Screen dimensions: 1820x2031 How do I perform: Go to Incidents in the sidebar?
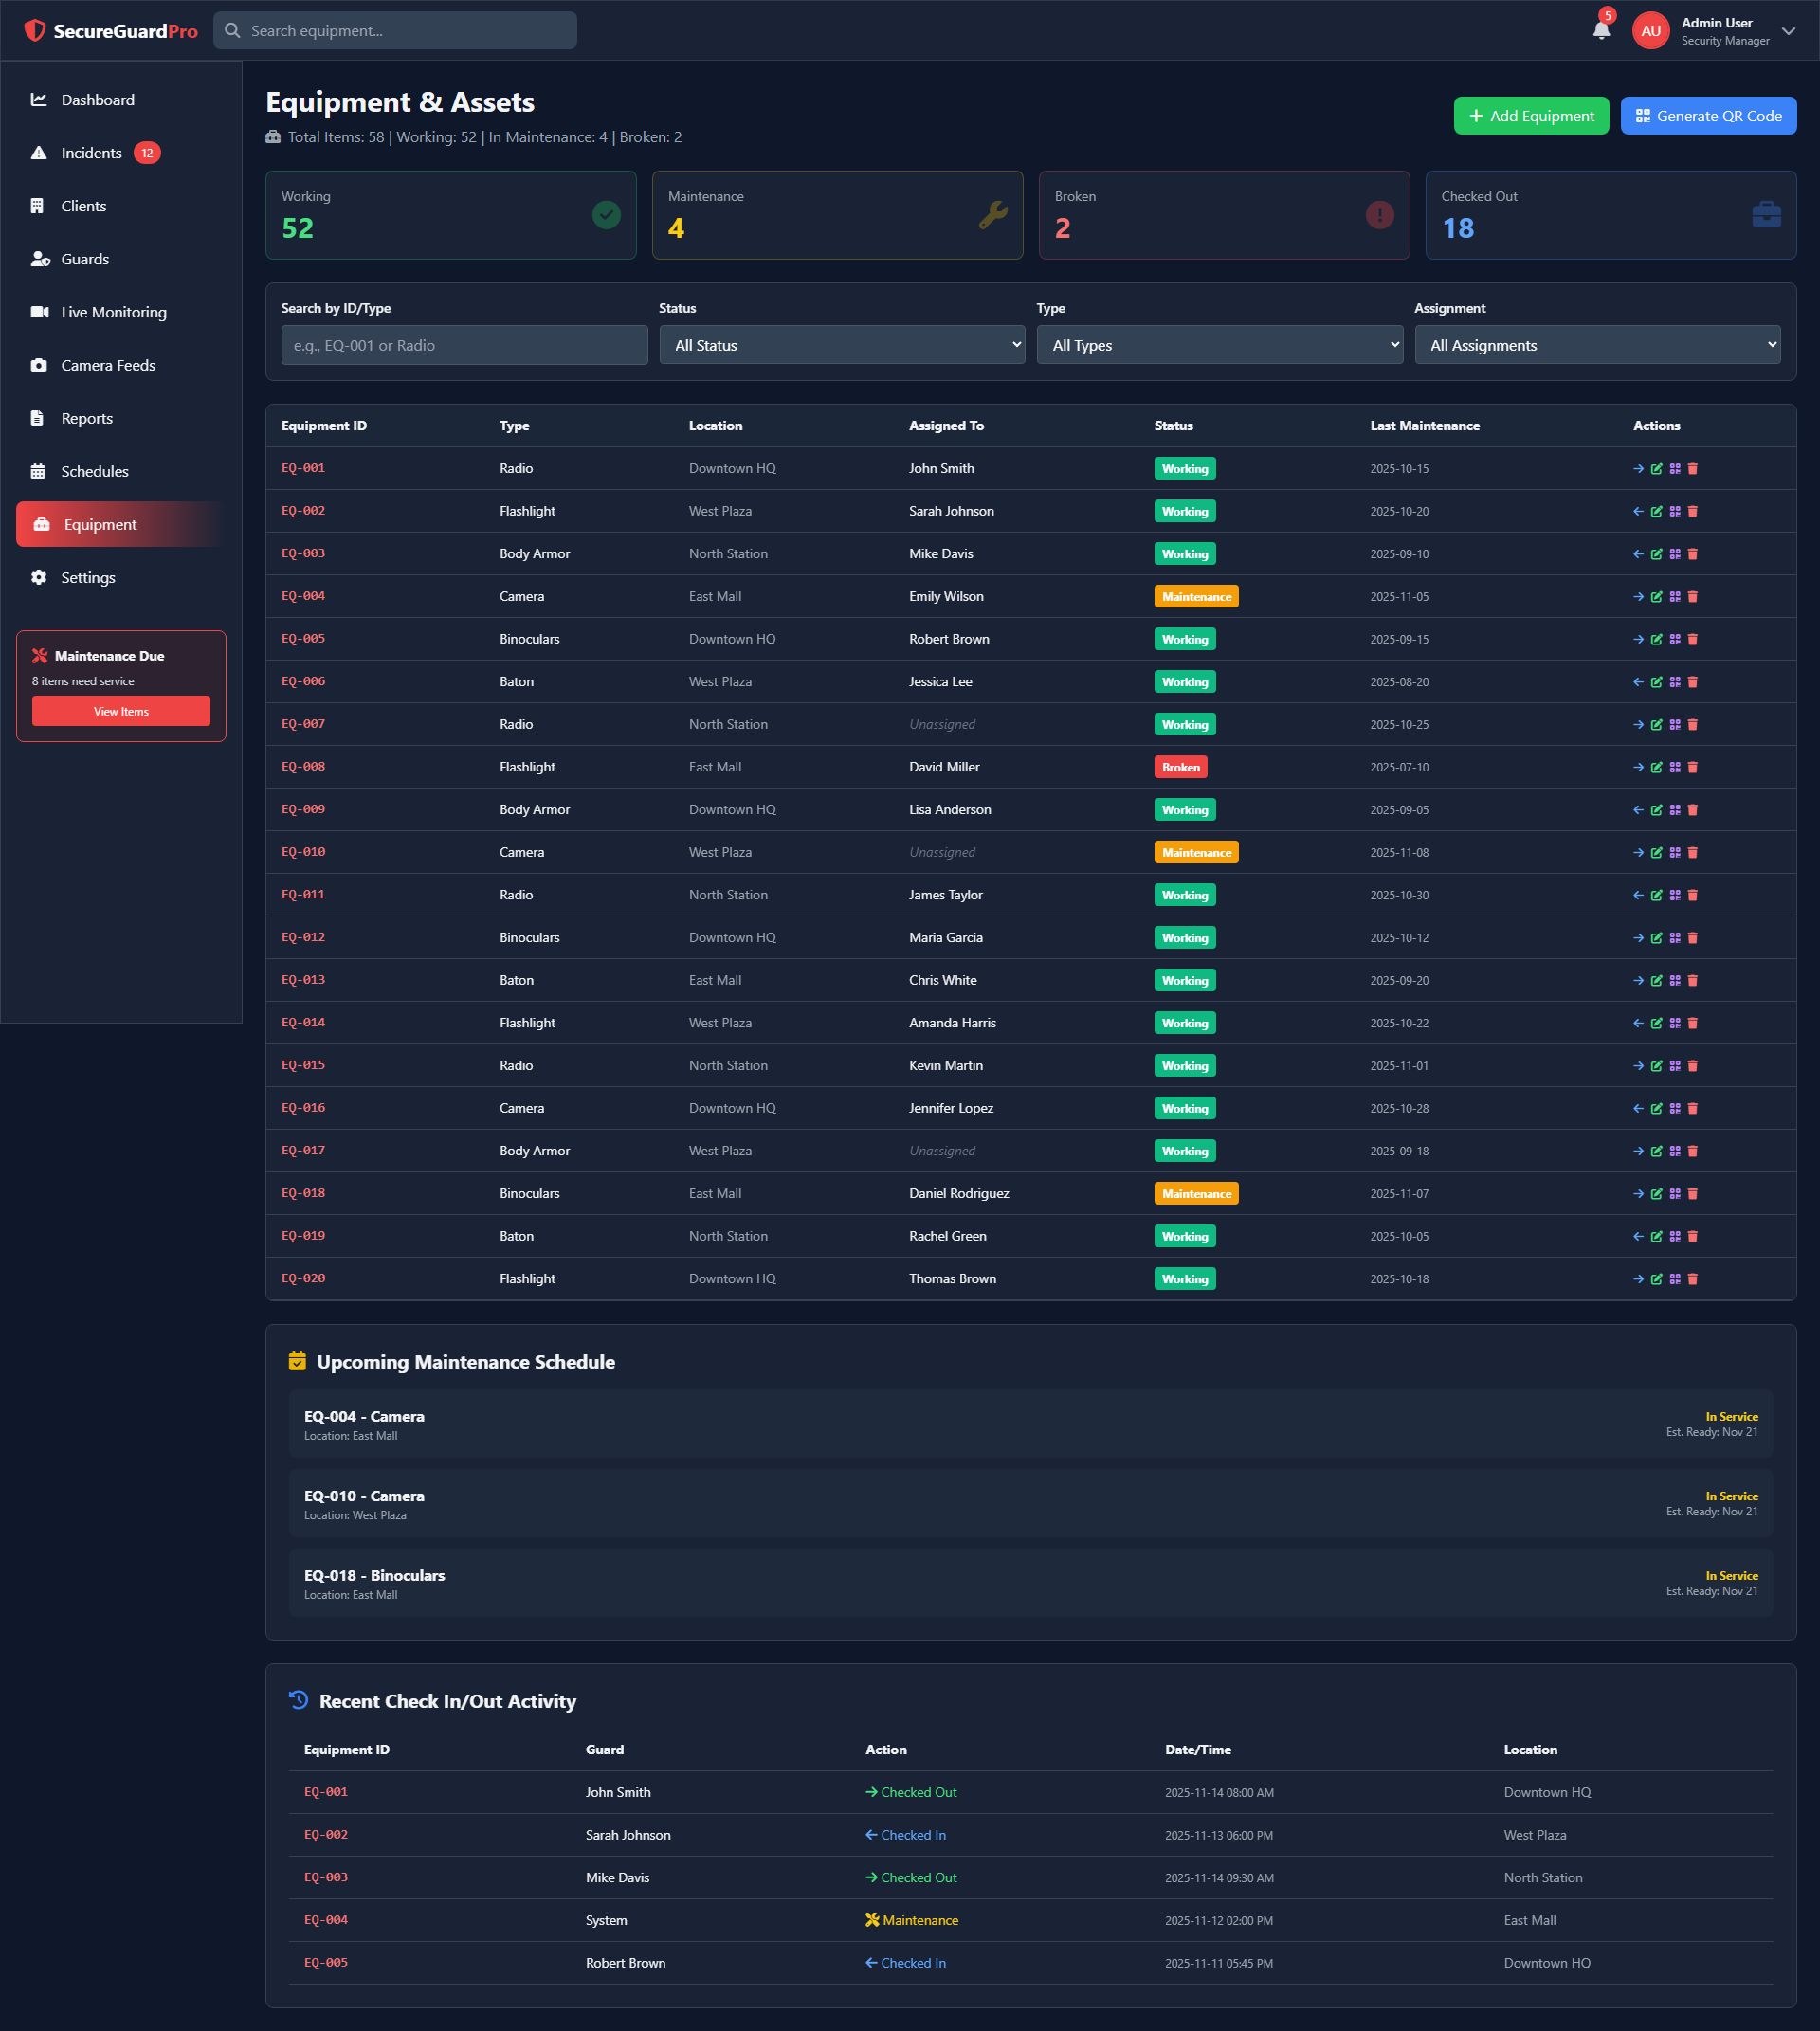pyautogui.click(x=91, y=153)
